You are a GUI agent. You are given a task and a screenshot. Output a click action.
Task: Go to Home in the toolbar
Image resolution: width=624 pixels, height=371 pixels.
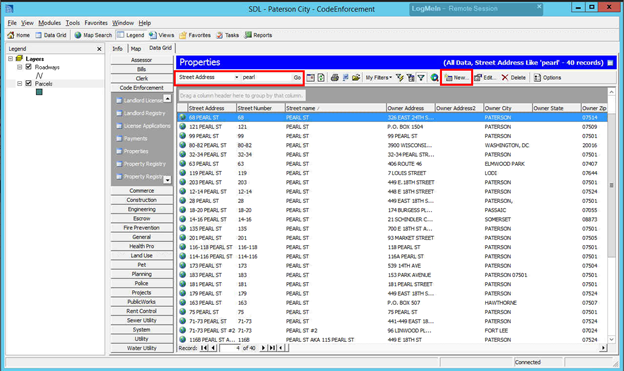tap(19, 35)
